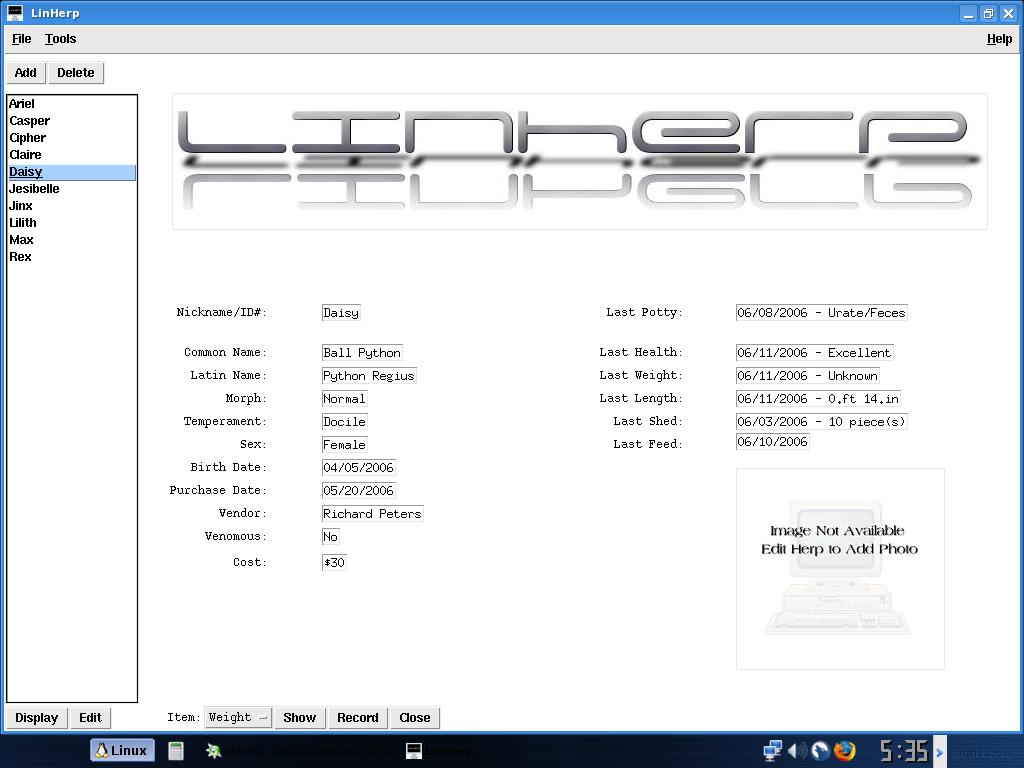Image resolution: width=1024 pixels, height=768 pixels.
Task: Open network monitor tray icon
Action: tap(772, 750)
